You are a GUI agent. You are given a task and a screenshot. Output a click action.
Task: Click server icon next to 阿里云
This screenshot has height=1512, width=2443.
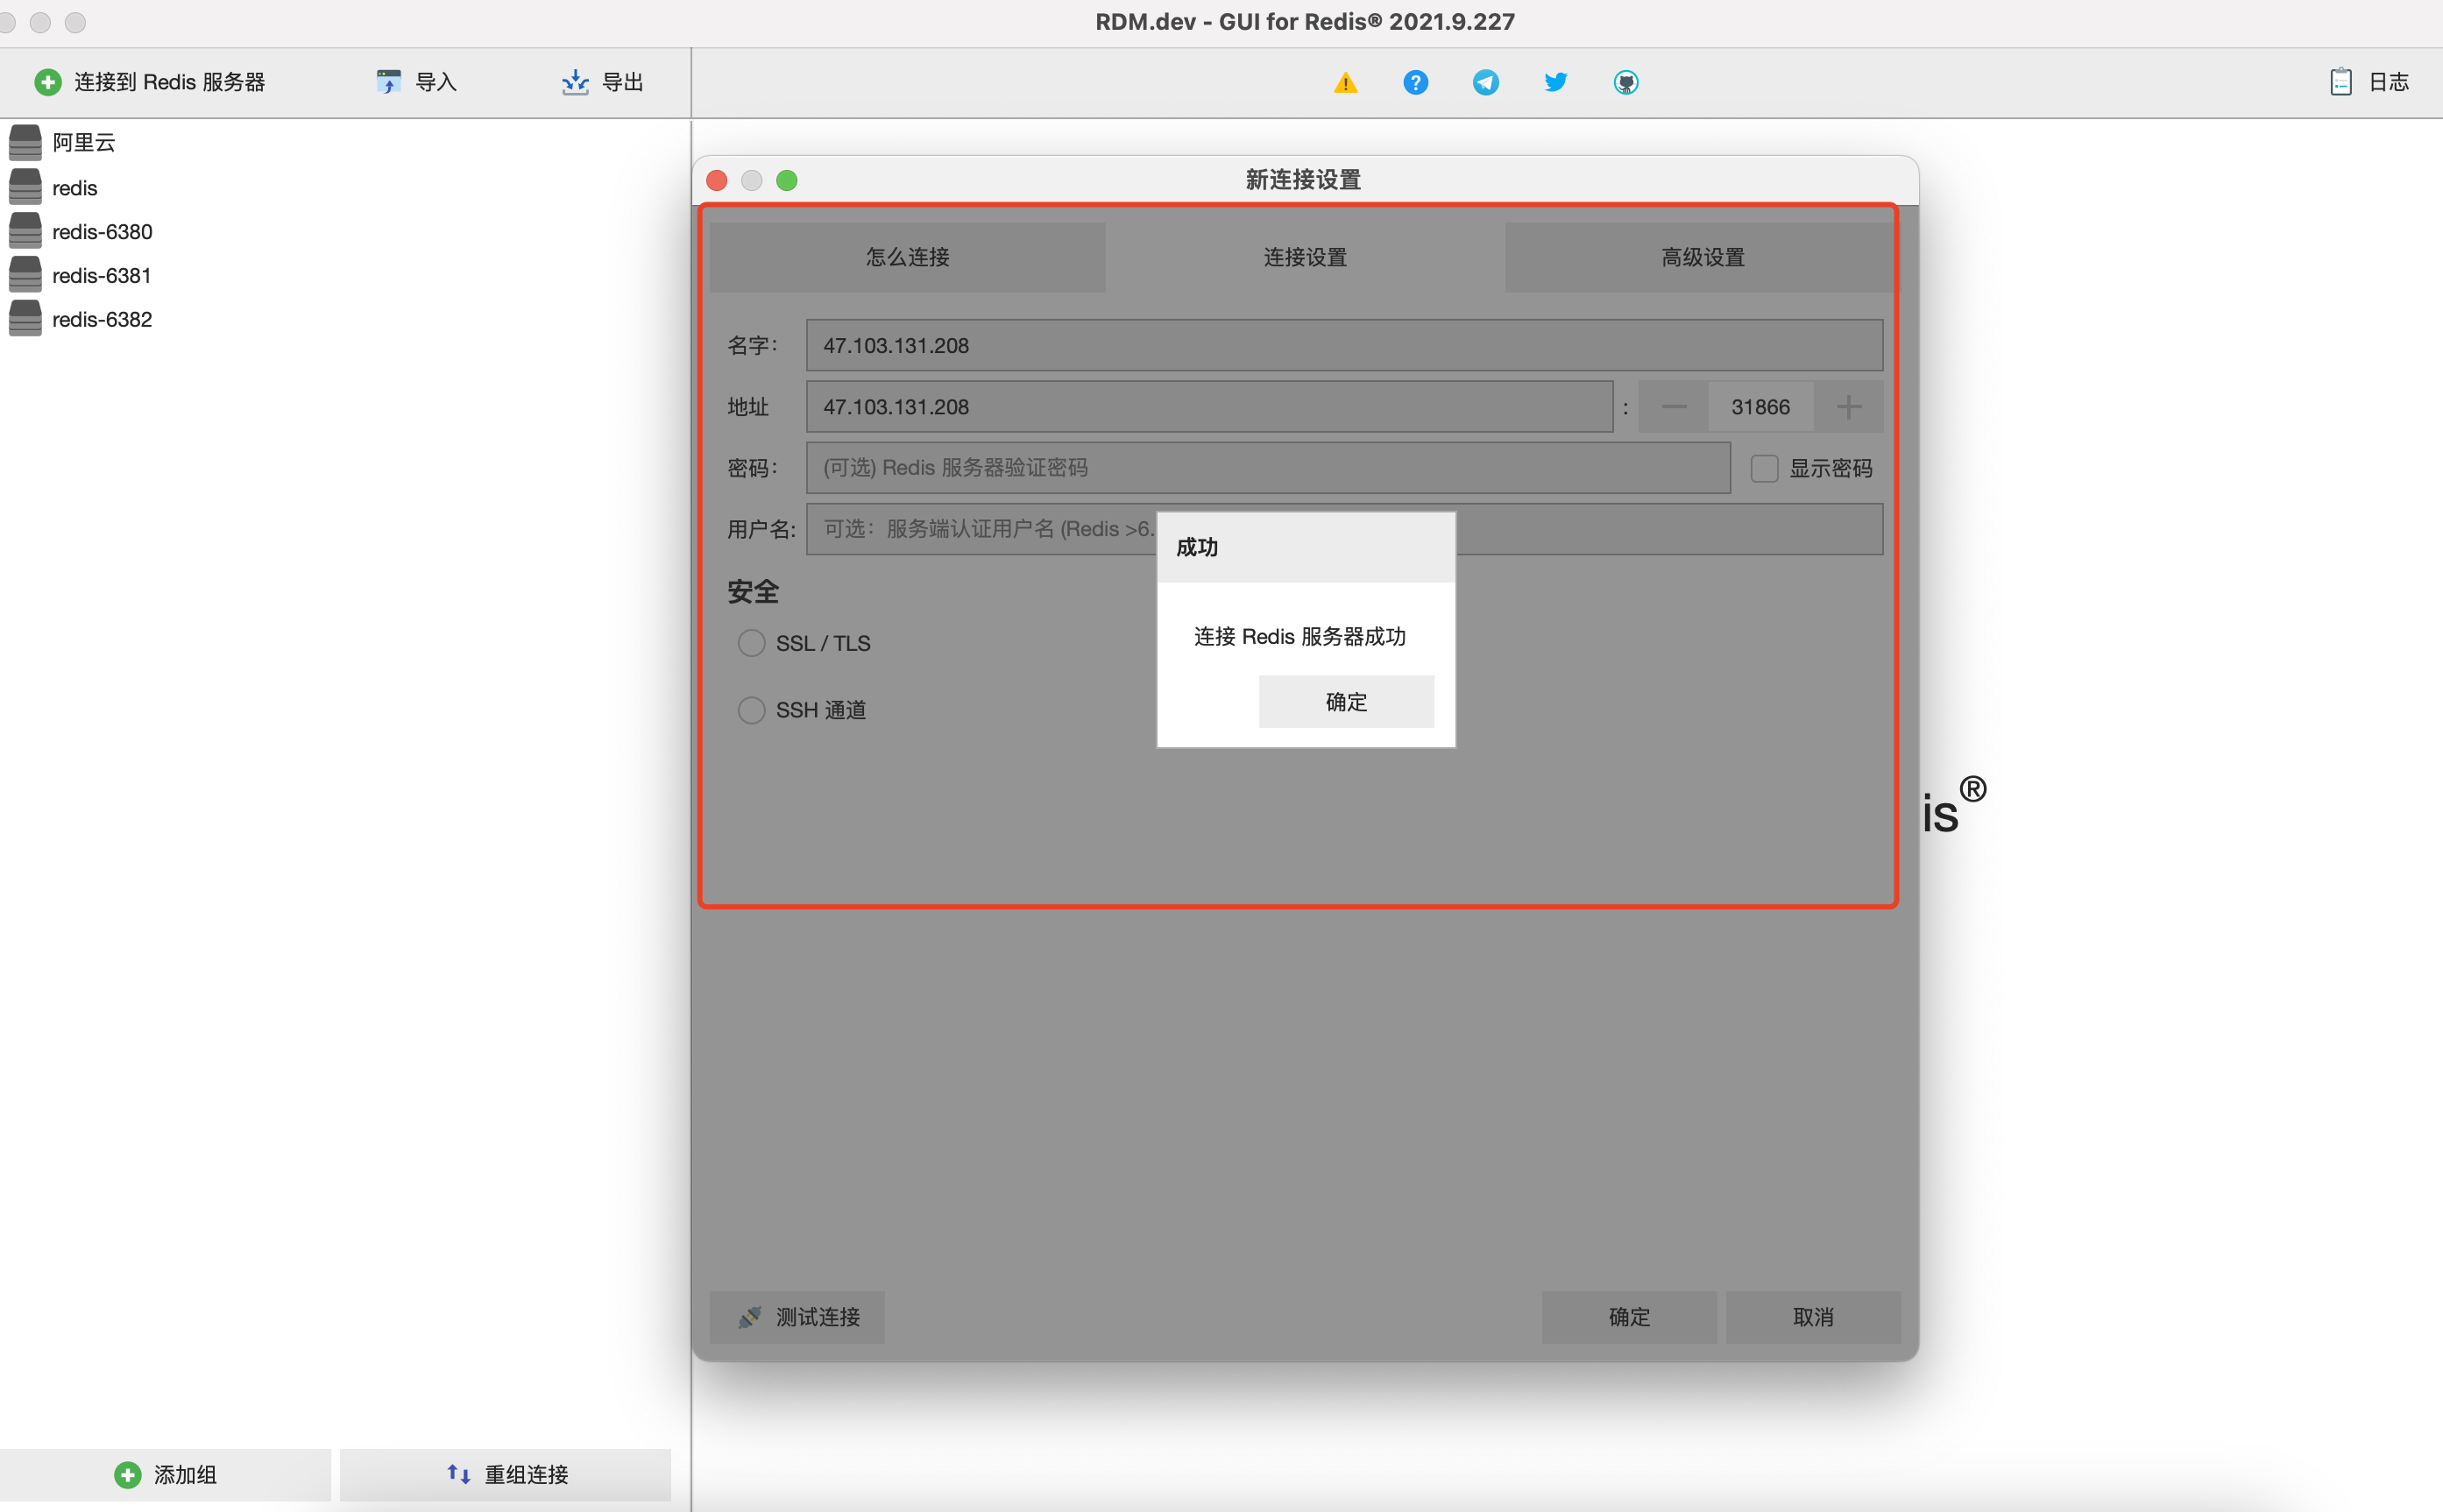coord(25,143)
